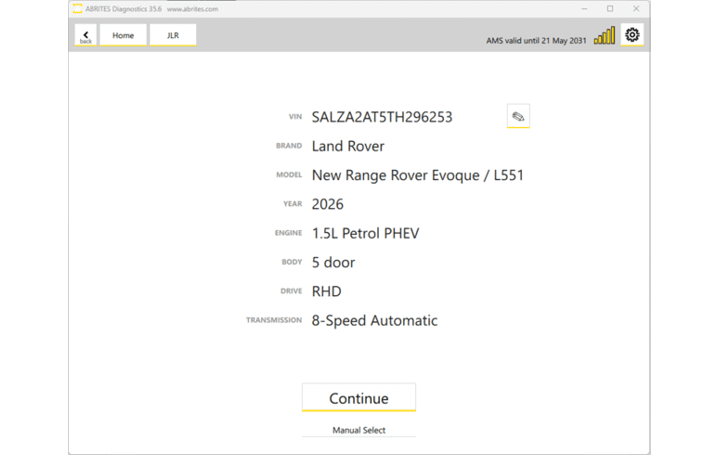Click the VIN field label
719x455 pixels.
295,117
